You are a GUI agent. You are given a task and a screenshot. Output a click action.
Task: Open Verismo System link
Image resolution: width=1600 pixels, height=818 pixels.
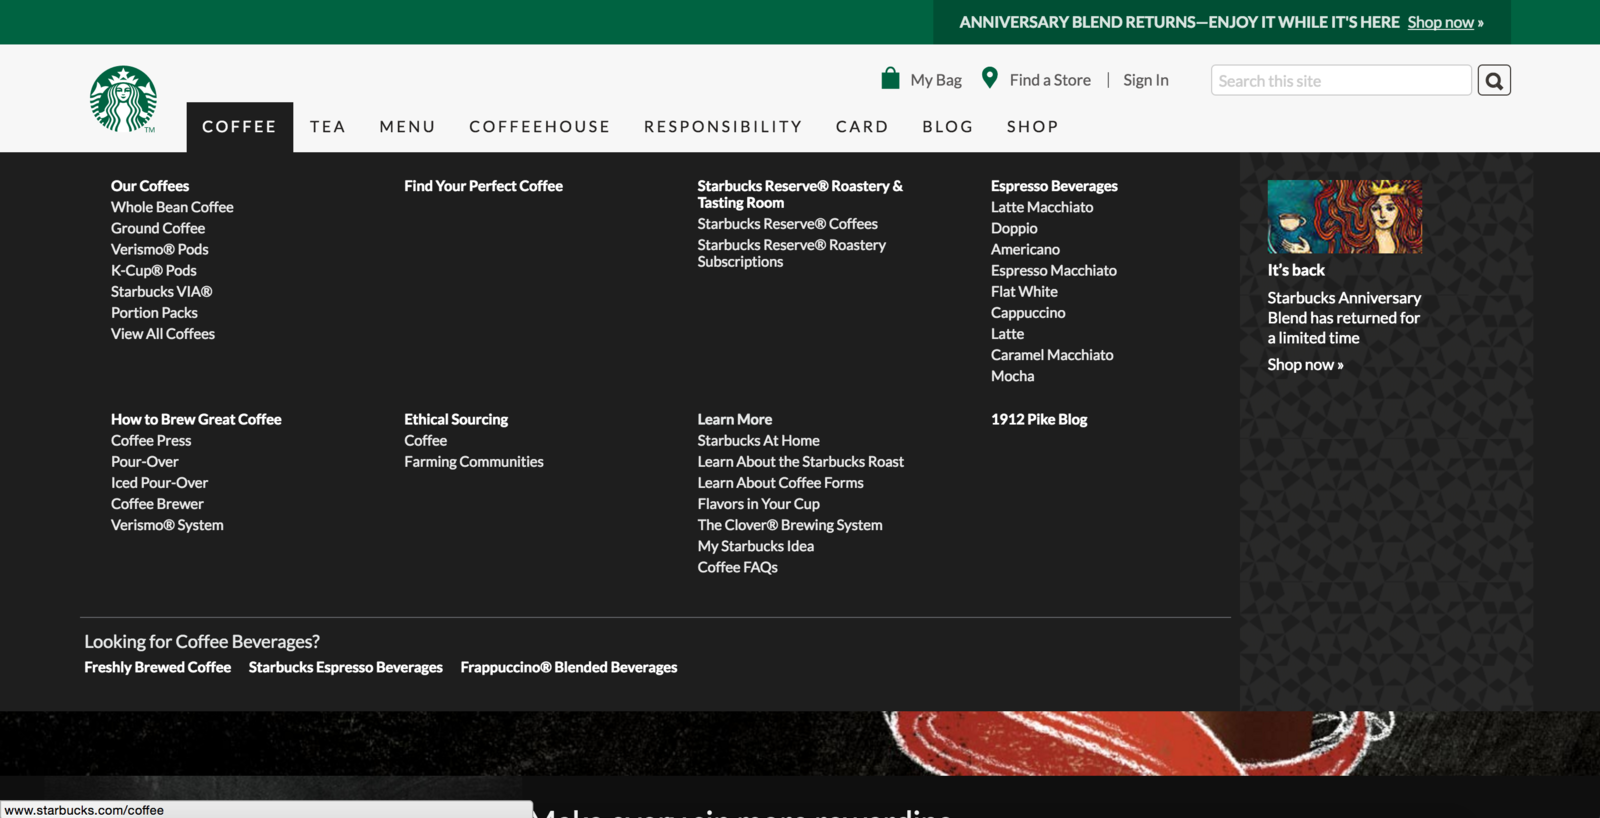pyautogui.click(x=167, y=525)
